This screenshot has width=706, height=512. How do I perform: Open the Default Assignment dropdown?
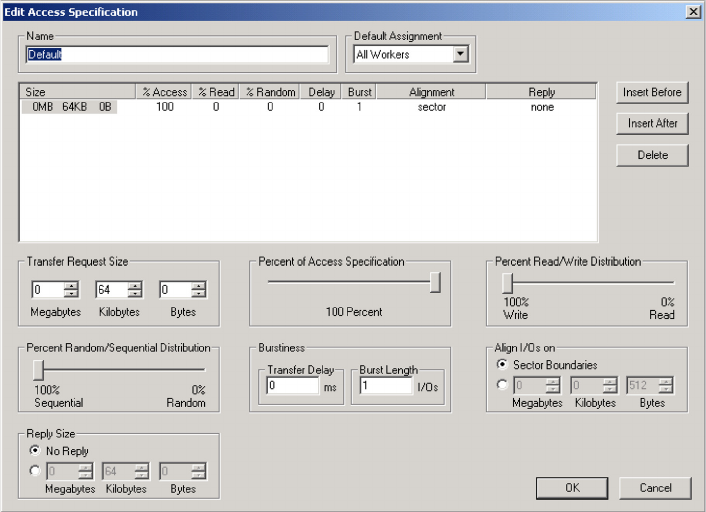point(460,55)
